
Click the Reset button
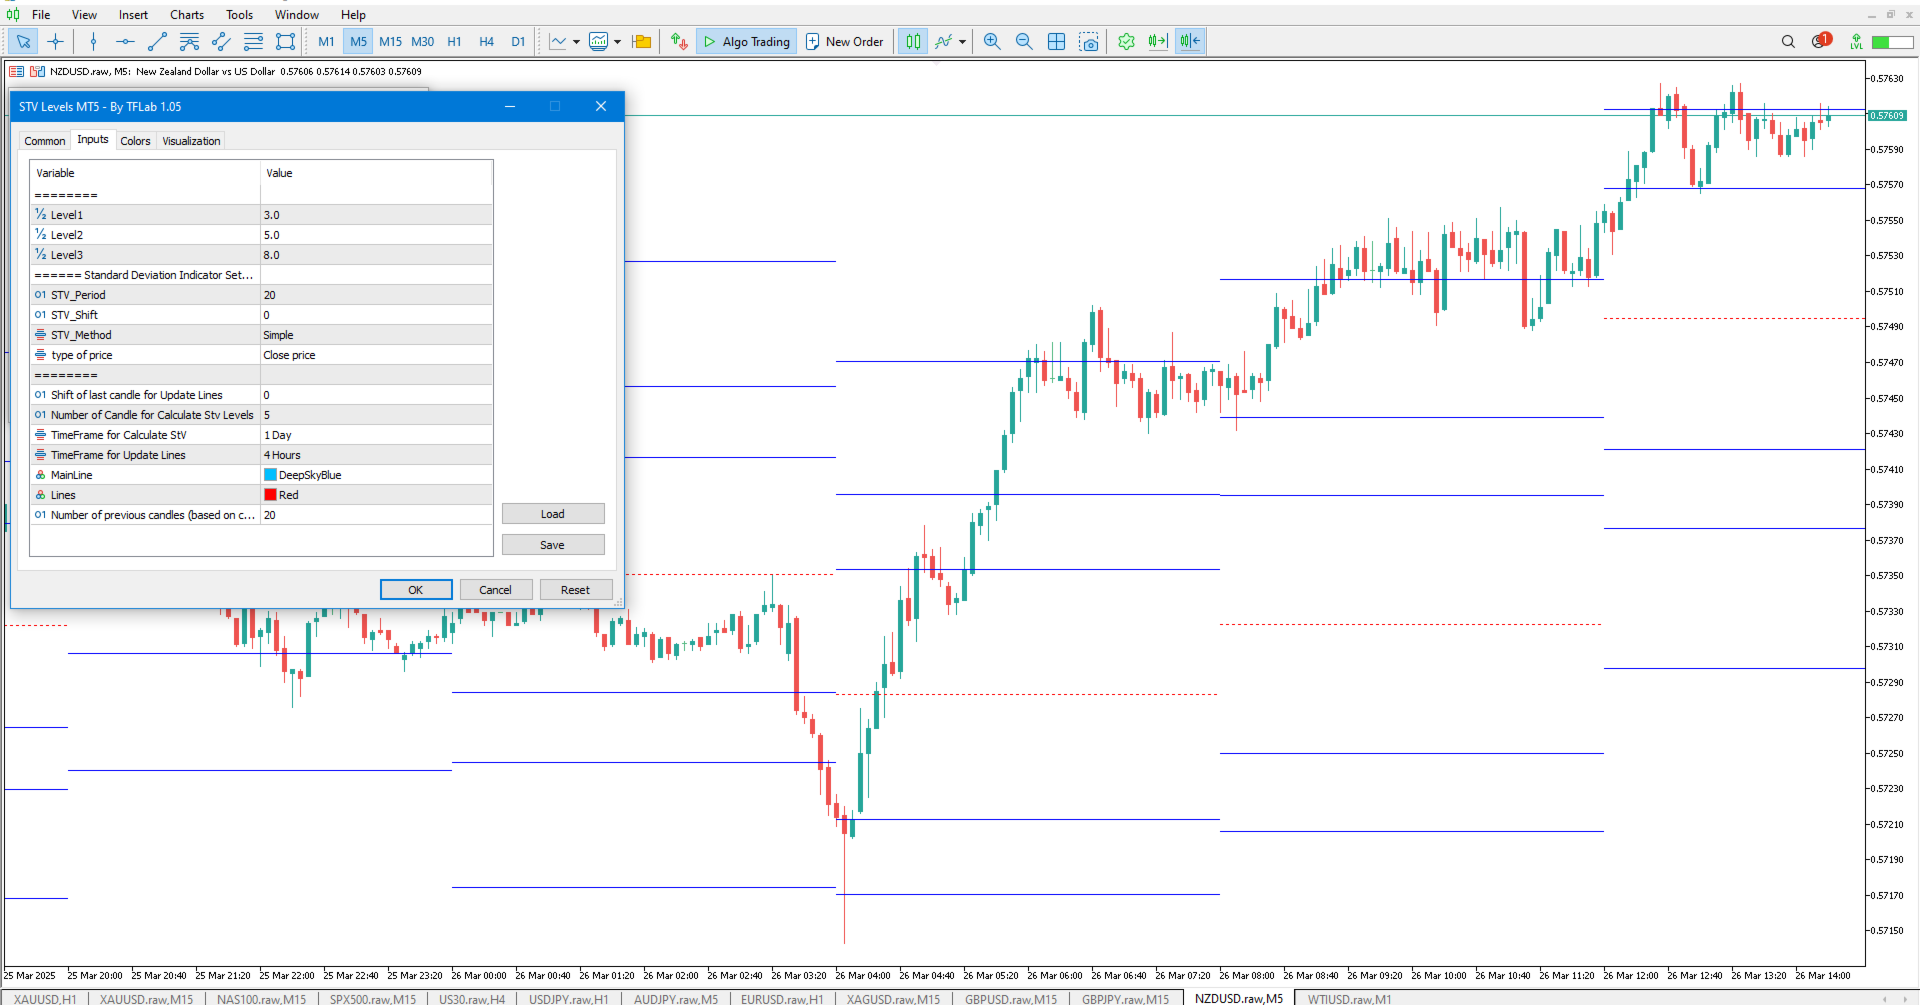point(576,589)
